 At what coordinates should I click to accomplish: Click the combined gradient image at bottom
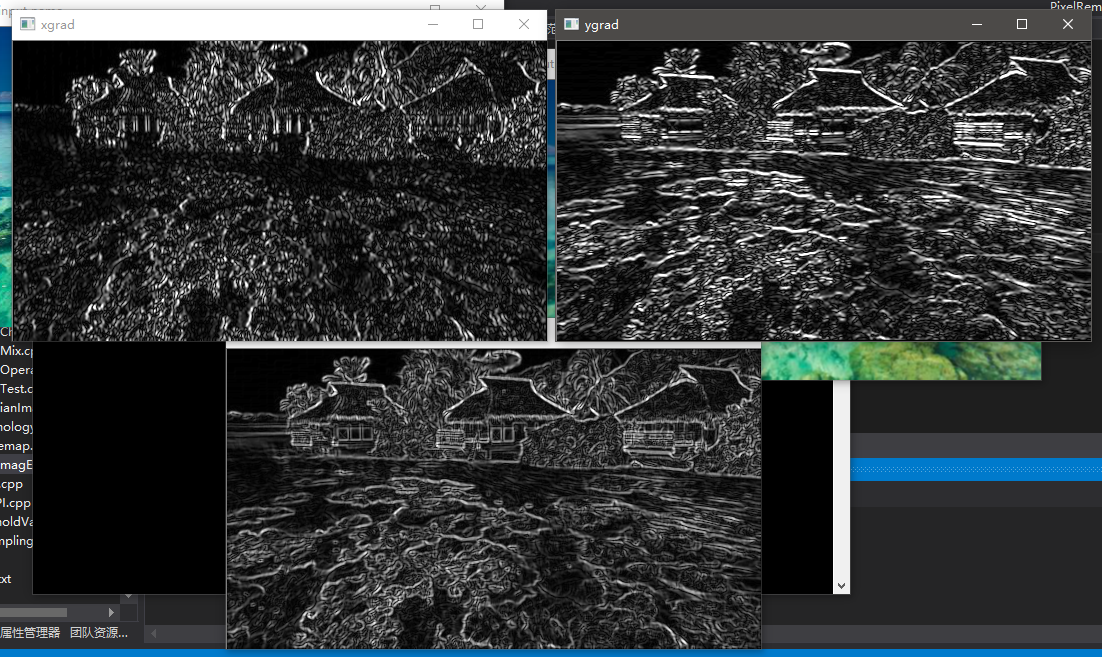tap(493, 498)
